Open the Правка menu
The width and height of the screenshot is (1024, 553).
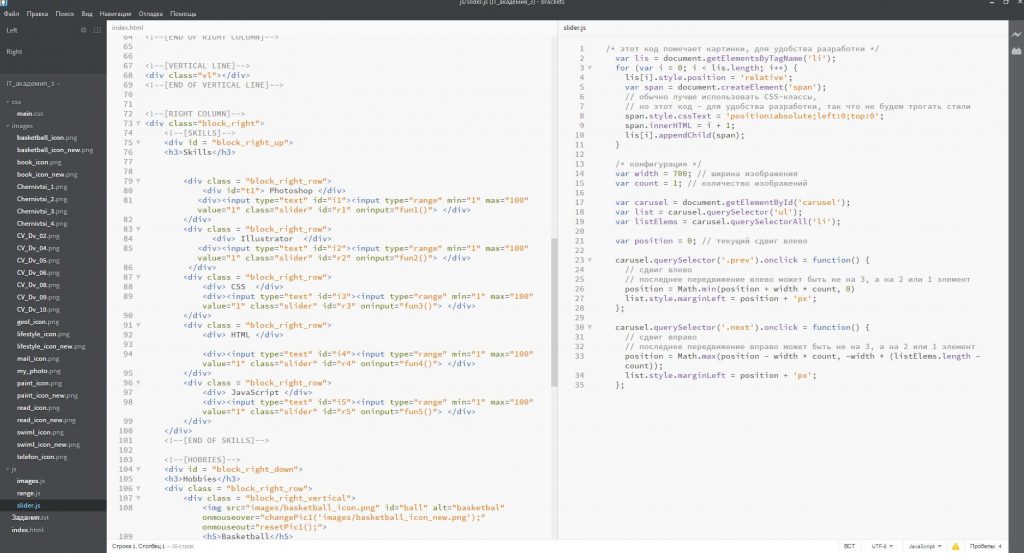(37, 14)
